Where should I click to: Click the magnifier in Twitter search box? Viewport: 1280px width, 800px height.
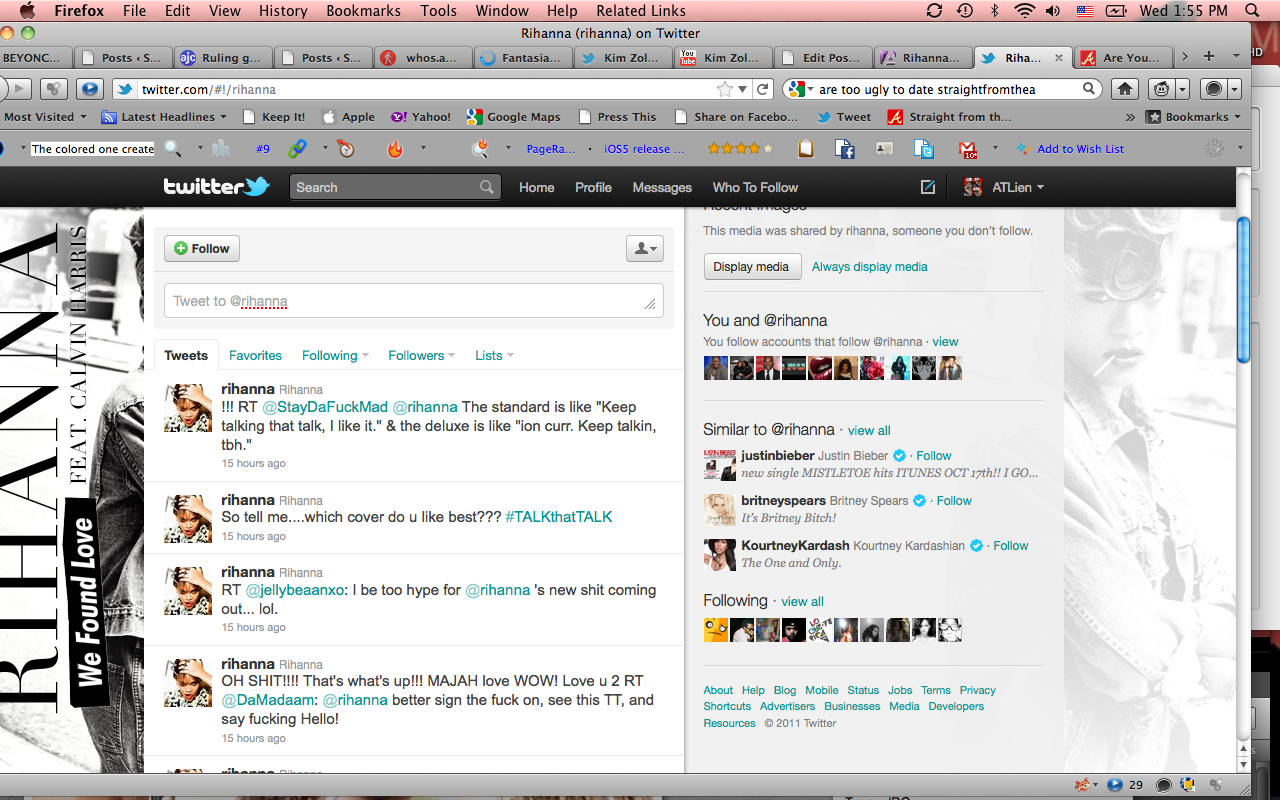[x=486, y=187]
